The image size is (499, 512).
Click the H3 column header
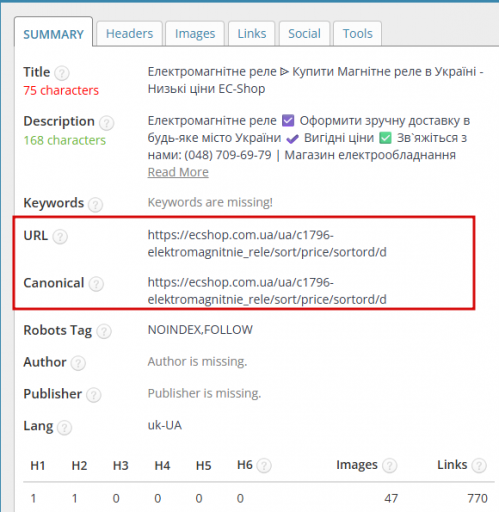(121, 466)
